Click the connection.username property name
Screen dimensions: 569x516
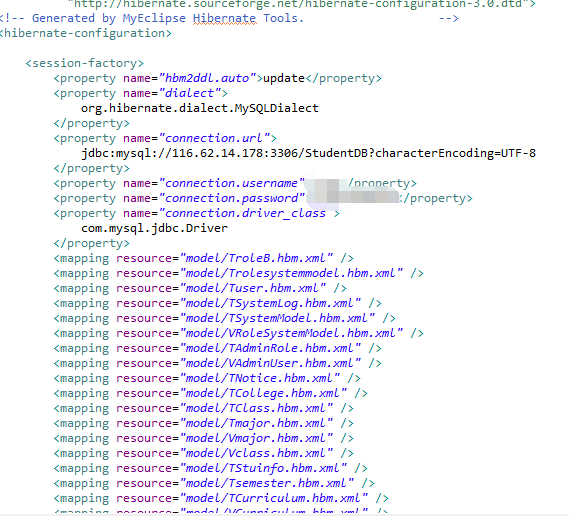point(232,183)
